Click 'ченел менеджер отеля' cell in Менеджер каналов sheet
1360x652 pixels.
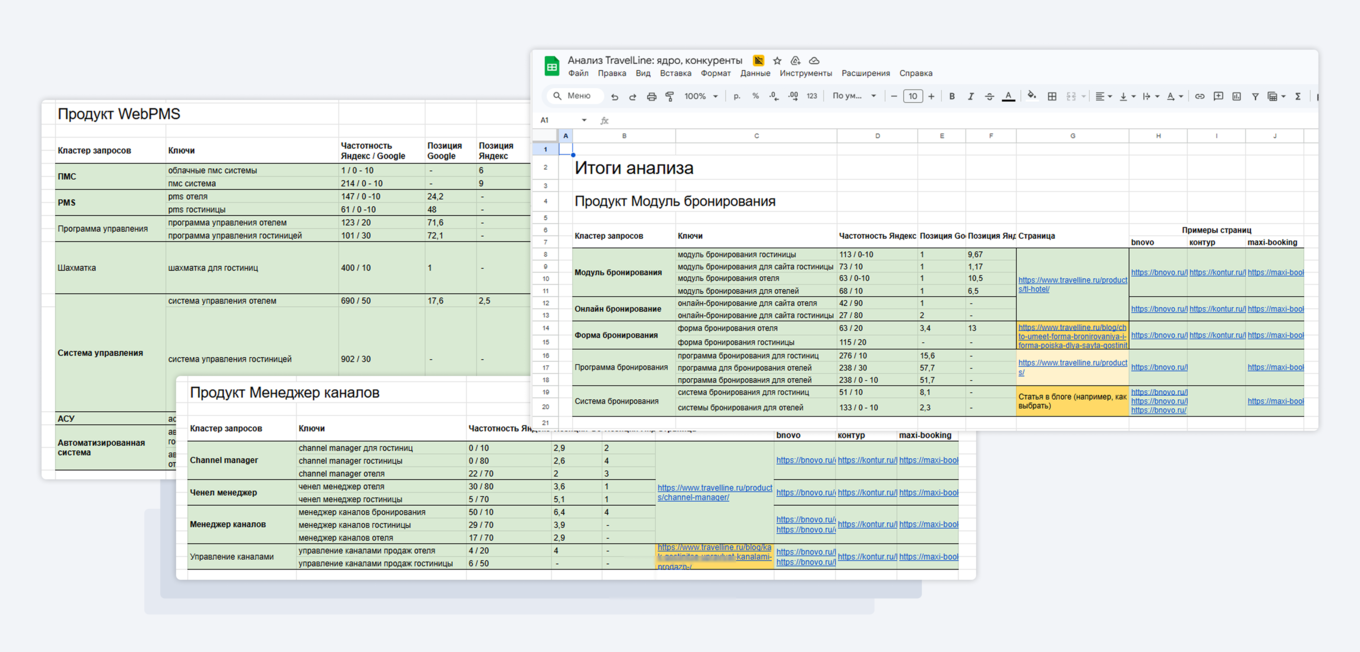point(383,486)
